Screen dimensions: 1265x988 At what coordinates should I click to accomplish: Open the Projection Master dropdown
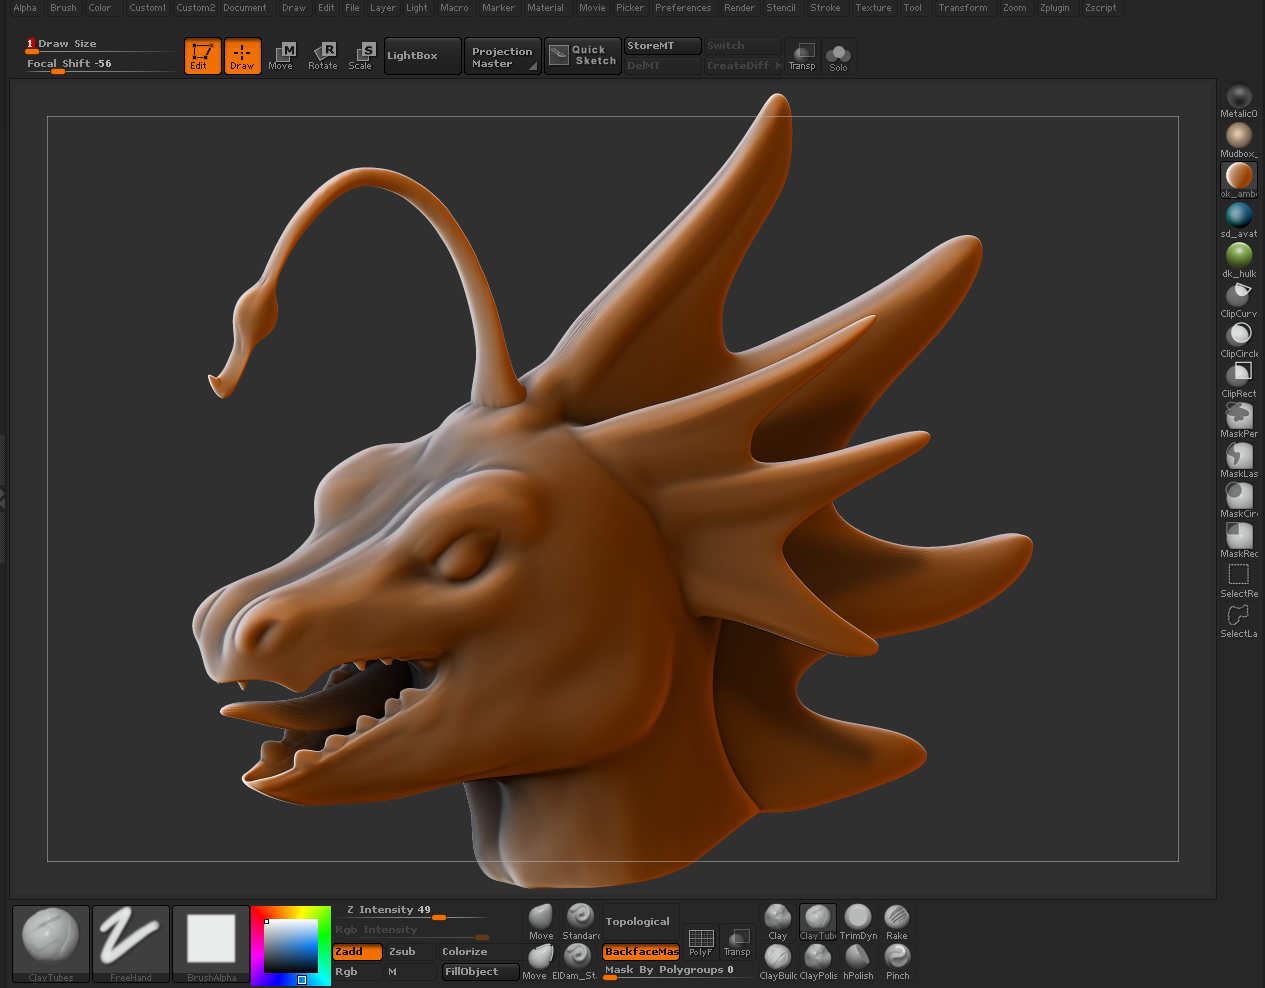502,57
